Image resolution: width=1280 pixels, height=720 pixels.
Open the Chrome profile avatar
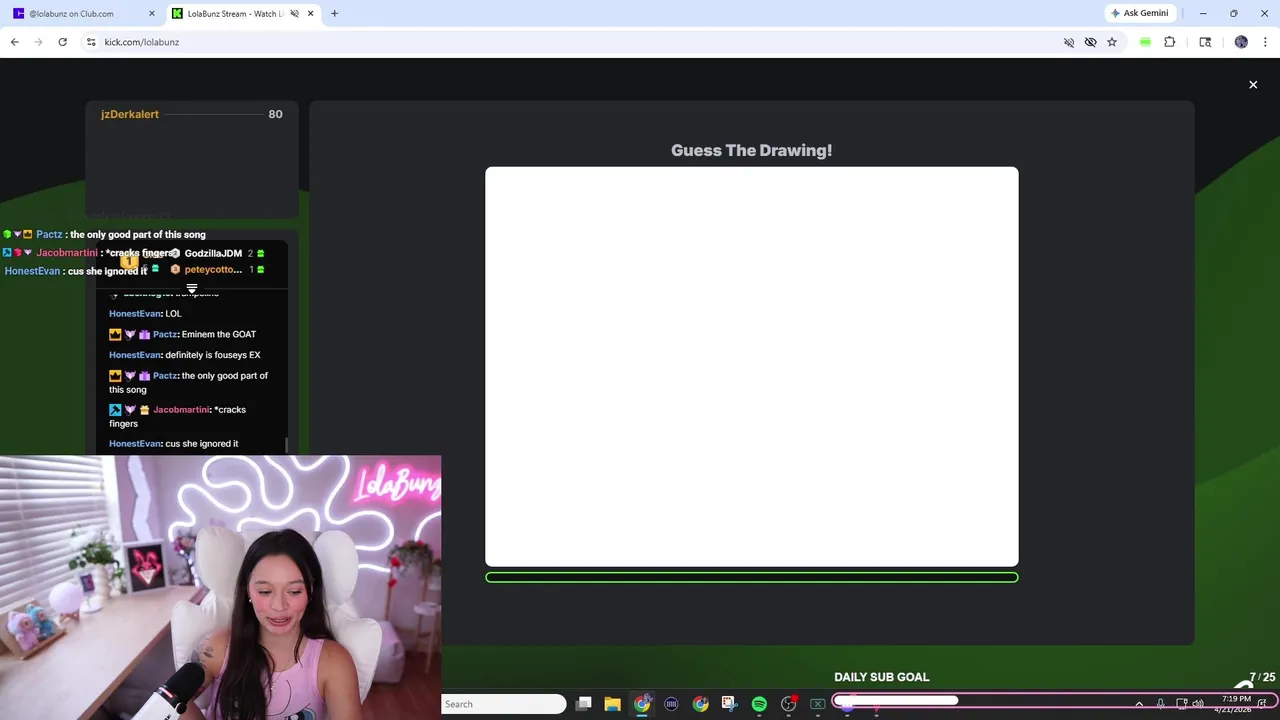[x=1241, y=42]
